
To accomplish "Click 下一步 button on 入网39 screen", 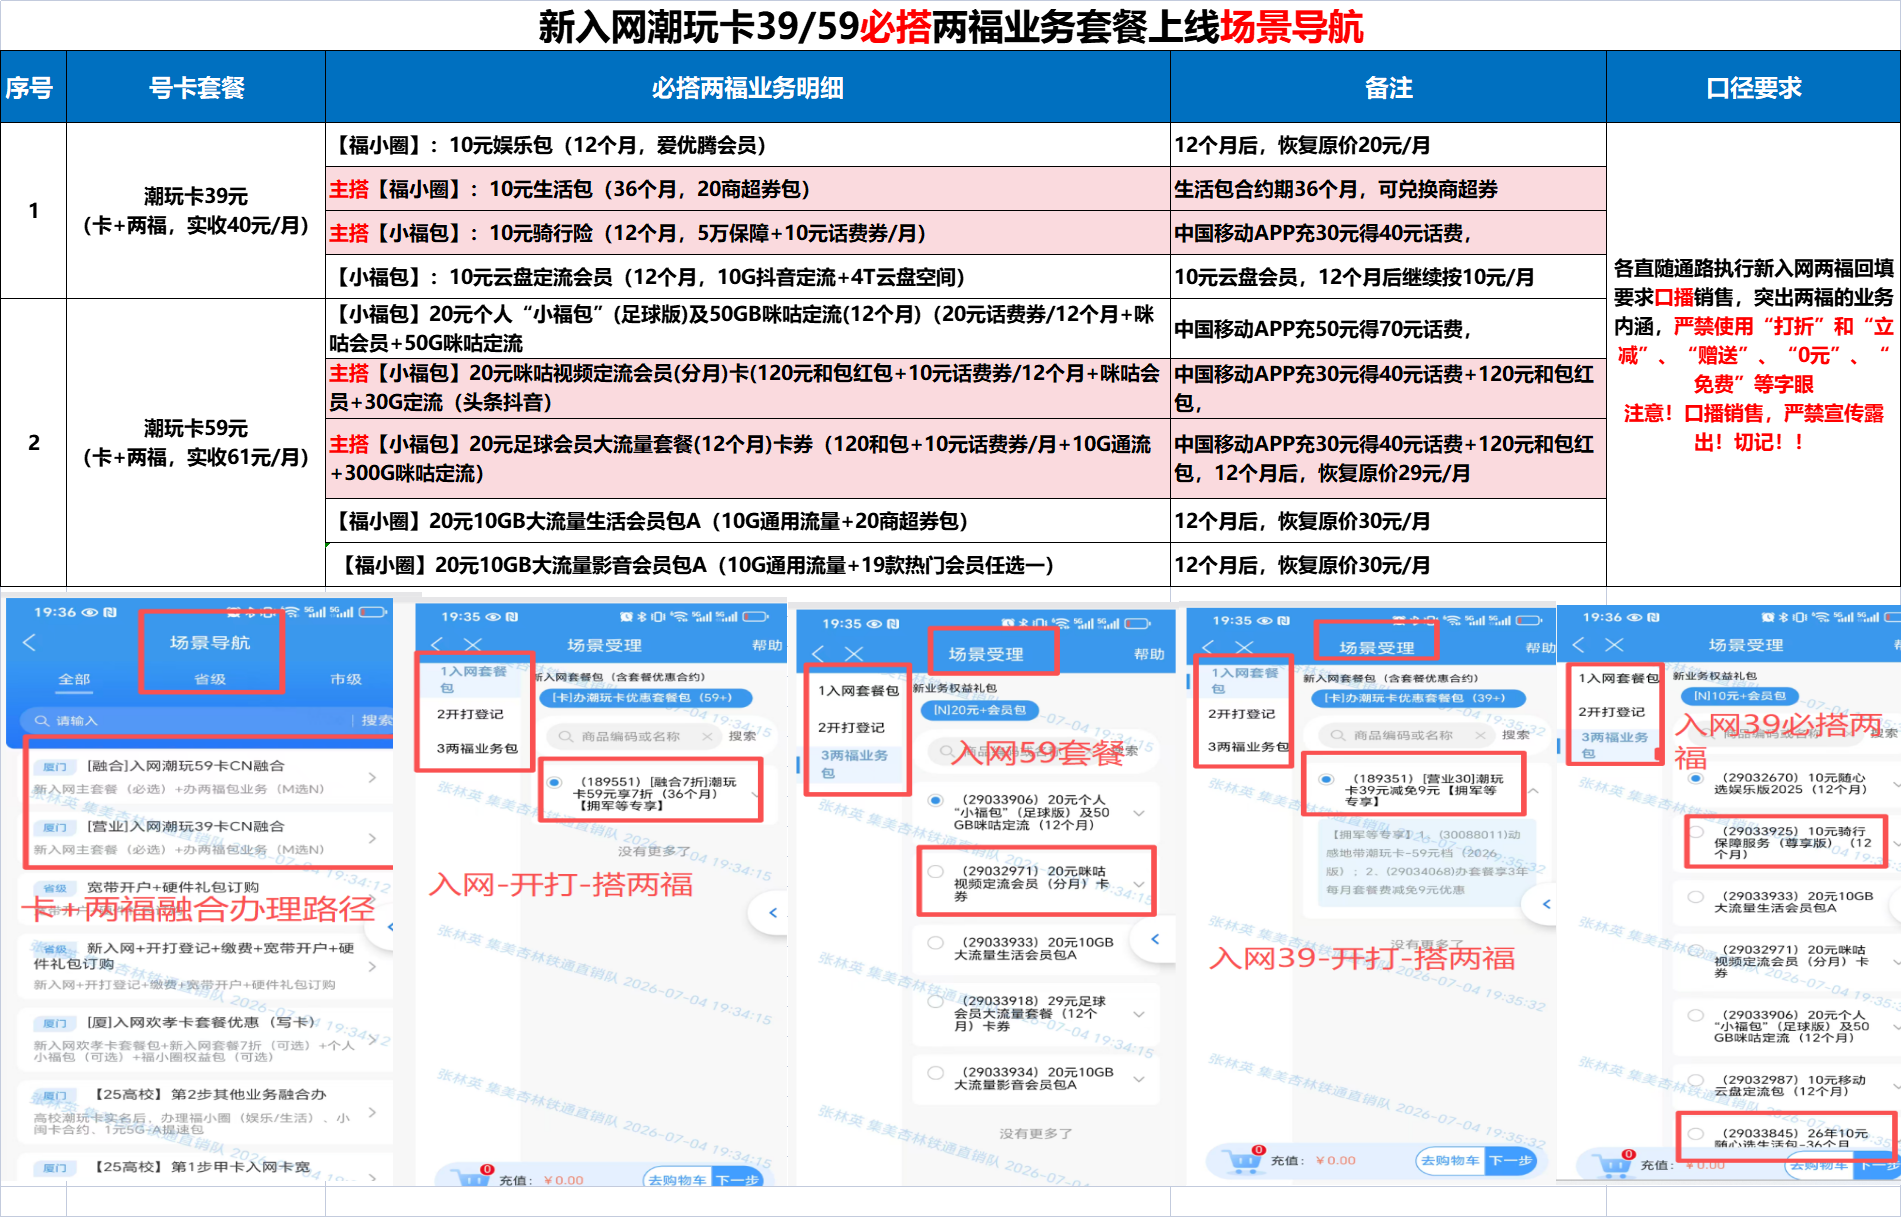I will pyautogui.click(x=1511, y=1160).
